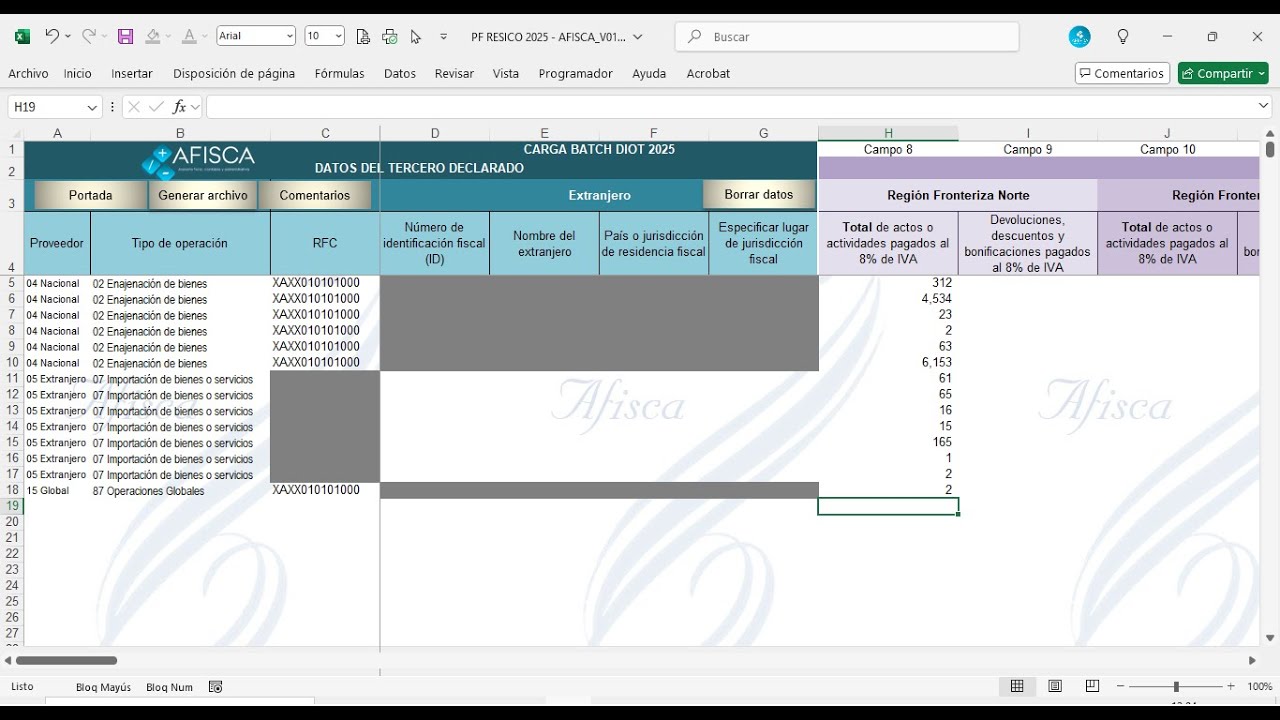Image resolution: width=1280 pixels, height=720 pixels.
Task: Click the zoom in plus icon
Action: click(1230, 686)
